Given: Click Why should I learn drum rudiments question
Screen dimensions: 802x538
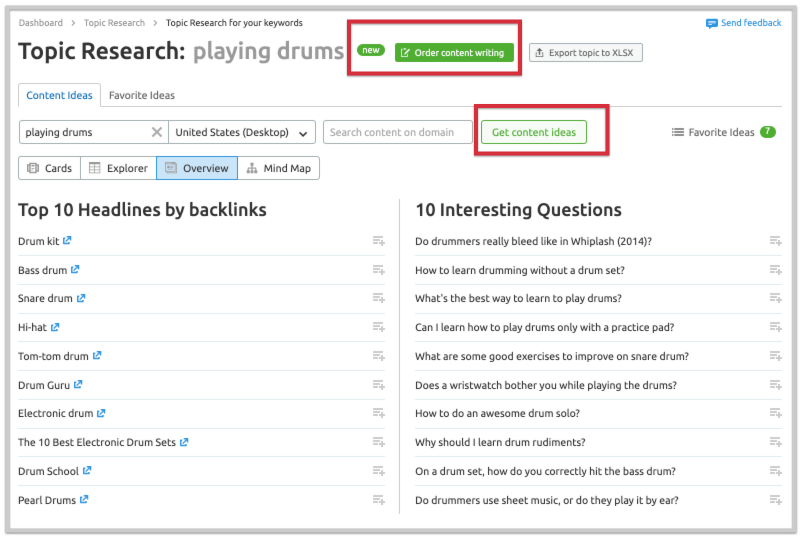Looking at the screenshot, I should click(500, 442).
